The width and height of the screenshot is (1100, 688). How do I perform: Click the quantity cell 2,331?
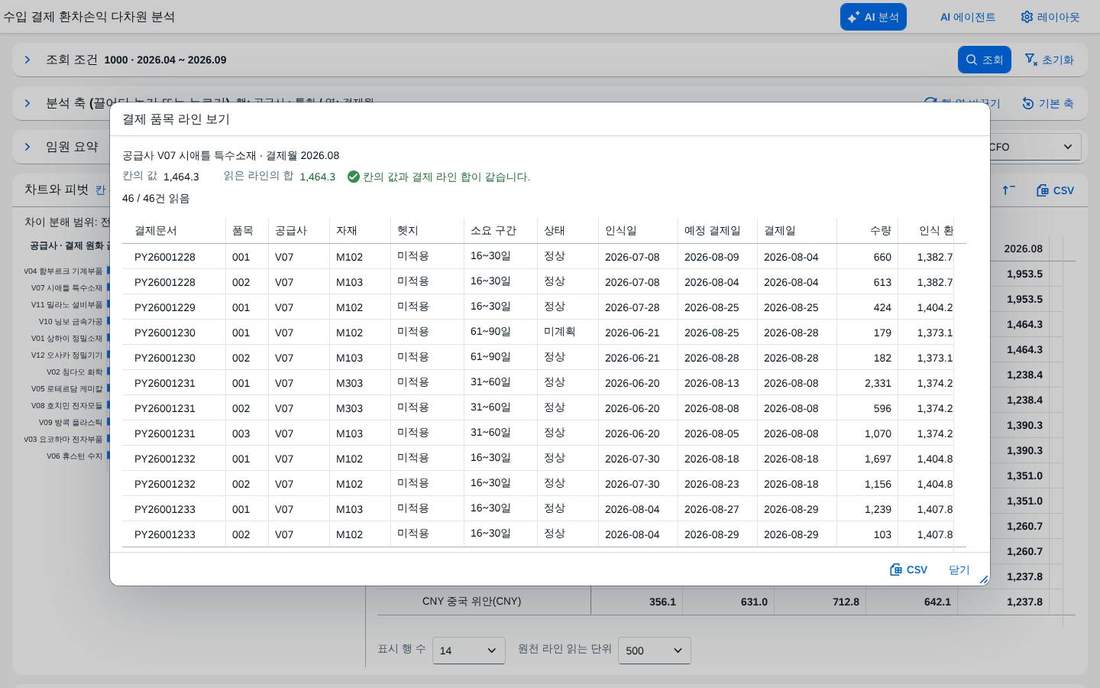click(x=878, y=384)
